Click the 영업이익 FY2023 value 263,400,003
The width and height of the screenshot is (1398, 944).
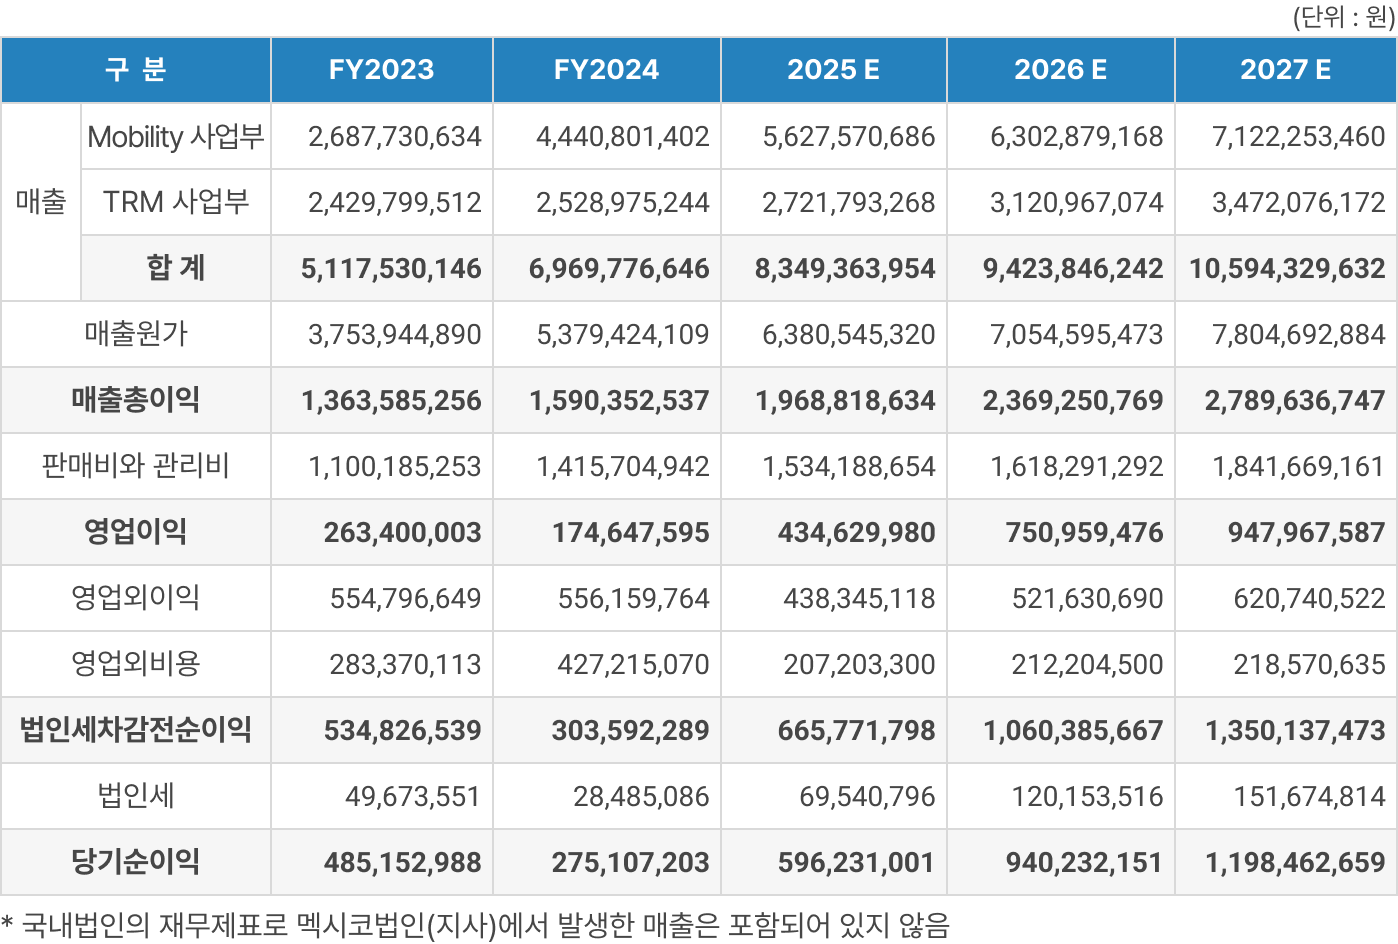point(402,532)
